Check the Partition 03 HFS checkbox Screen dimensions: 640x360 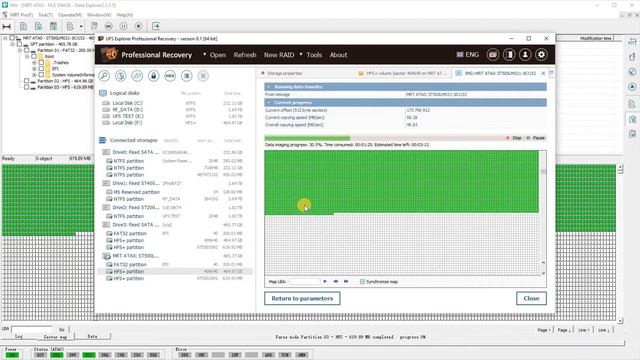coord(27,87)
